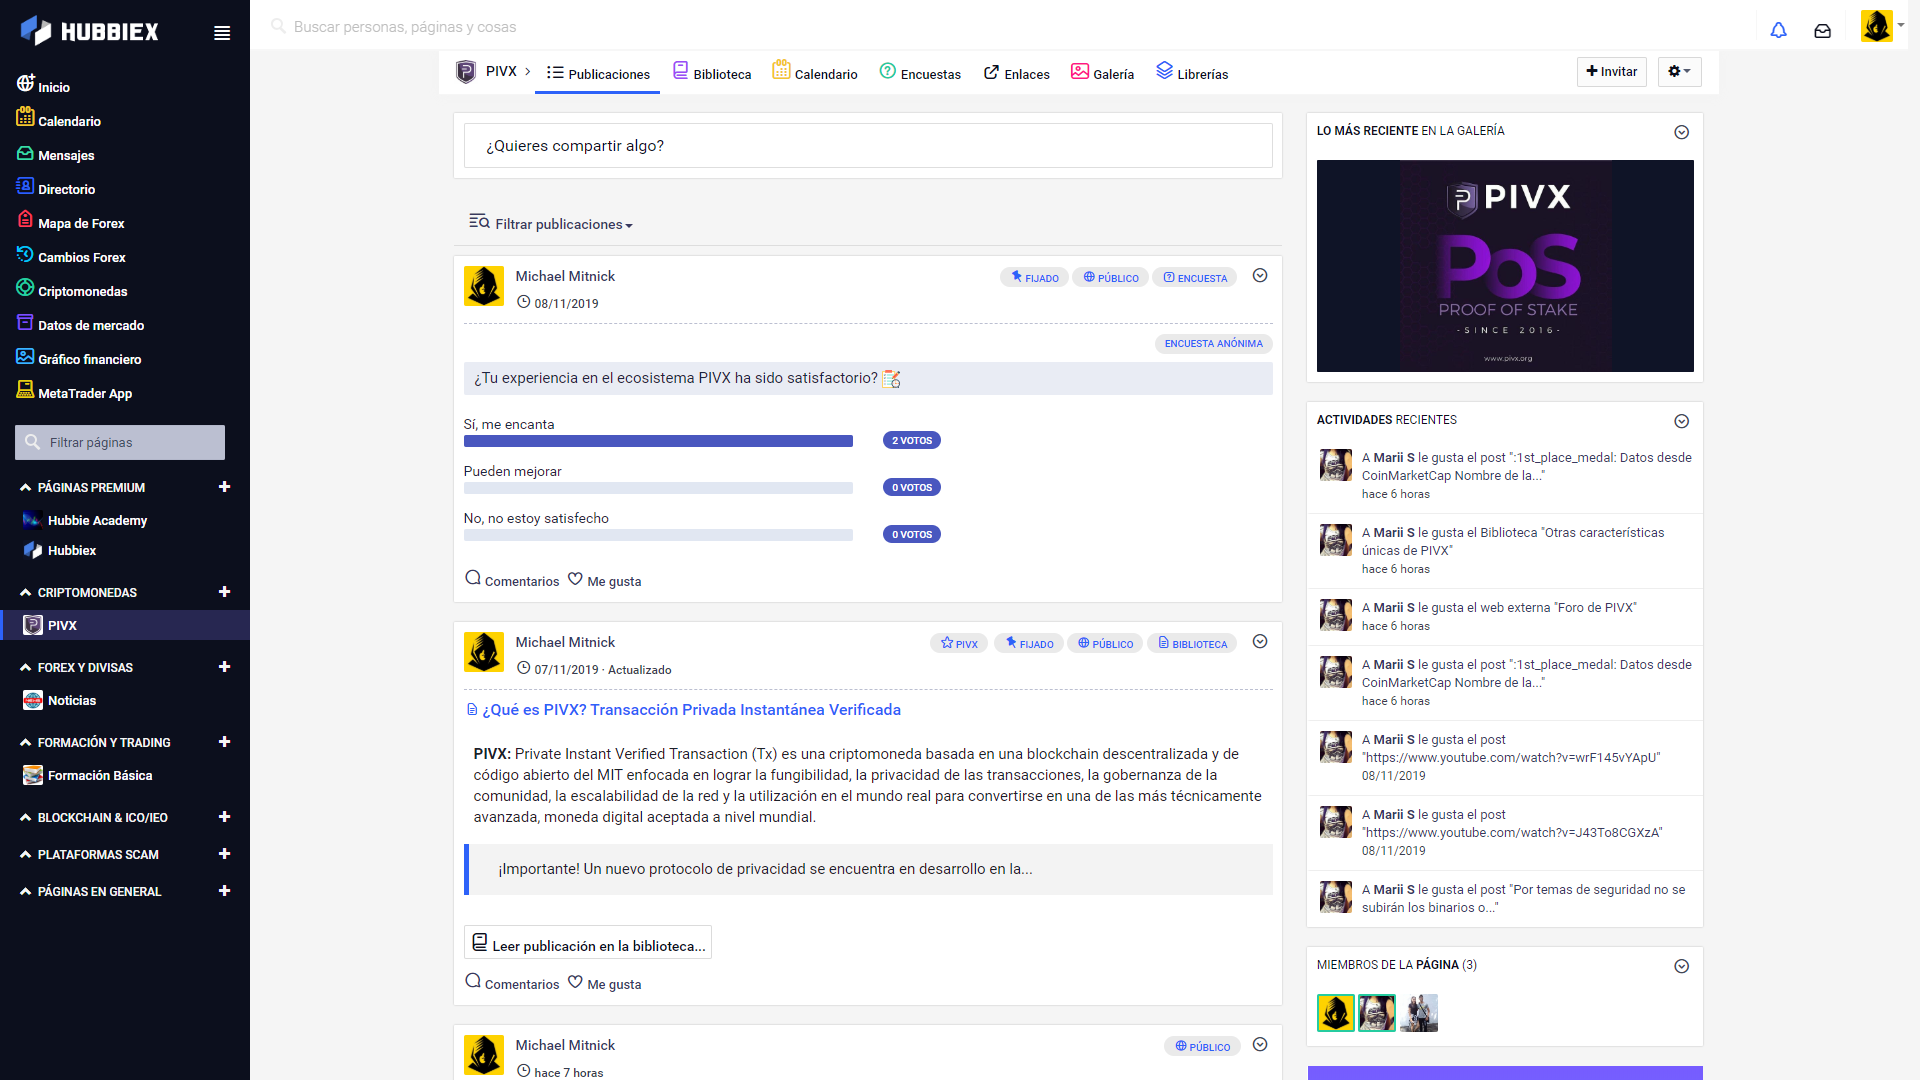Open the notifications bell icon
This screenshot has height=1080, width=1920.
pos(1778,30)
